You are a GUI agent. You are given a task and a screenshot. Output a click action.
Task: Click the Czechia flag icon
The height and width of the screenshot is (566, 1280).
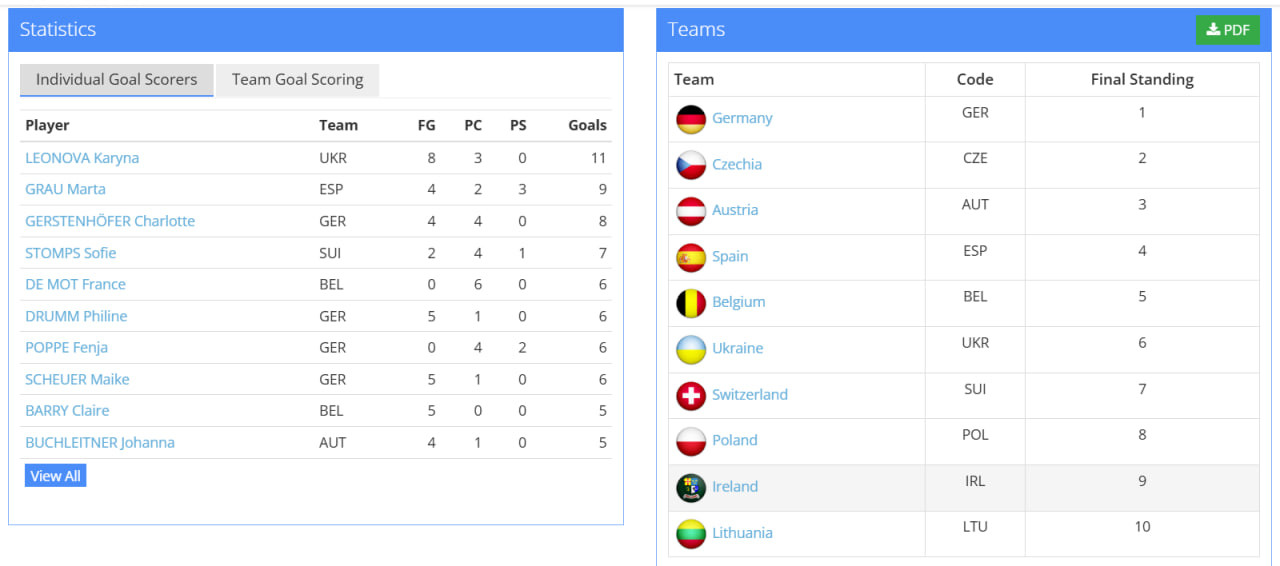click(691, 165)
